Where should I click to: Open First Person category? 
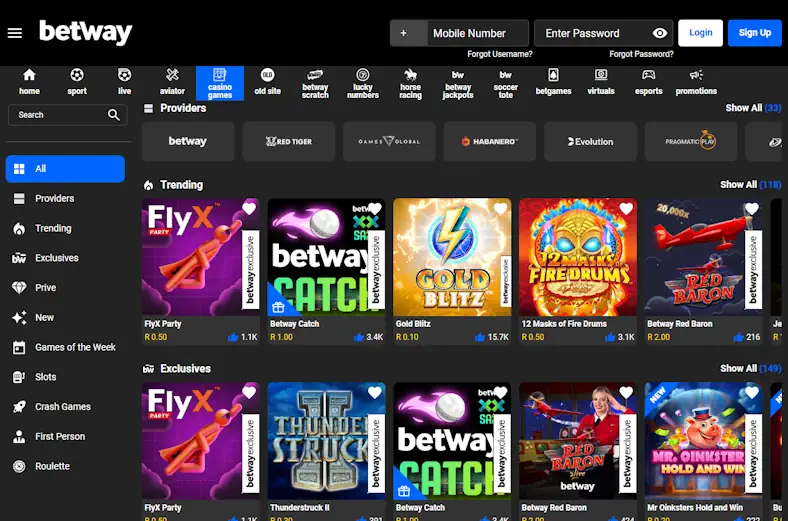[65, 437]
